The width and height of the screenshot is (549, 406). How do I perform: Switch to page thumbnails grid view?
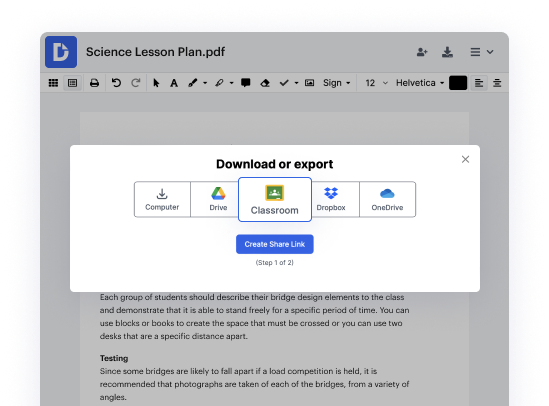[53, 83]
